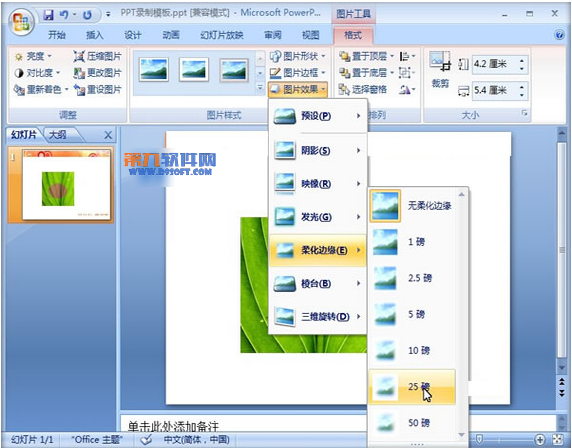This screenshot has height=448, width=572.
Task: Select the 格式 Format ribbon tab
Action: pos(353,35)
